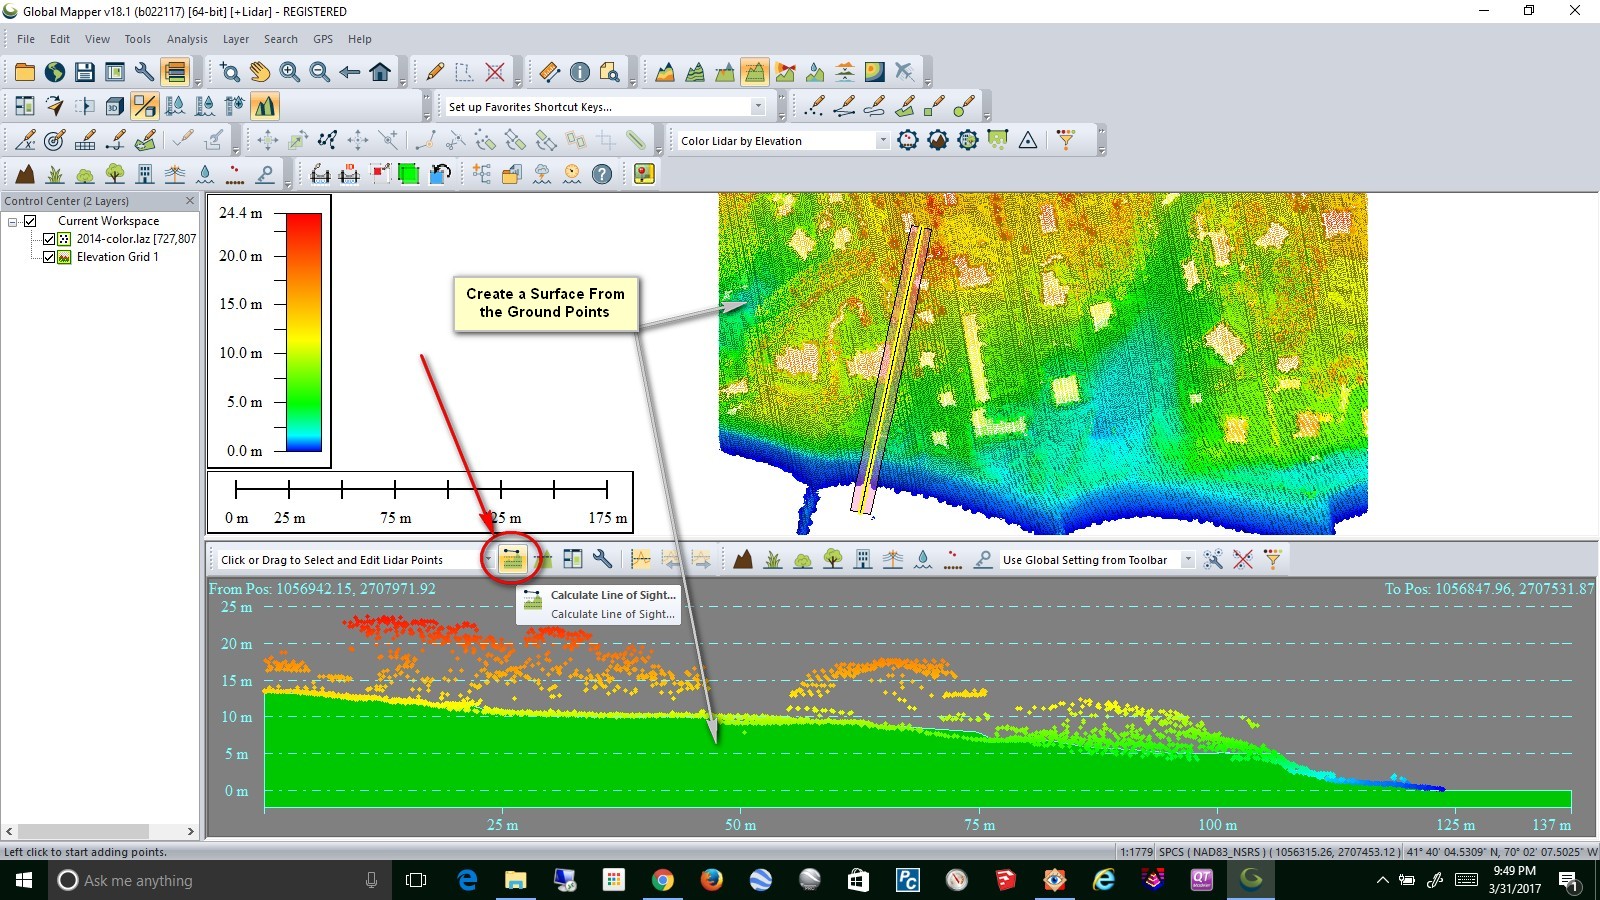Image resolution: width=1600 pixels, height=900 pixels.
Task: Toggle the Control Center layers icon
Action: click(x=175, y=72)
